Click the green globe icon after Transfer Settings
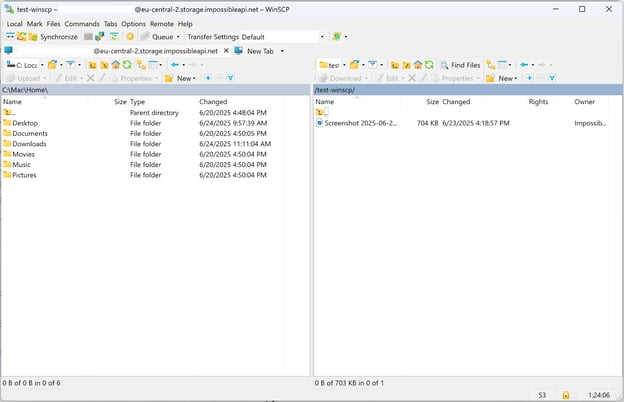 pos(337,37)
